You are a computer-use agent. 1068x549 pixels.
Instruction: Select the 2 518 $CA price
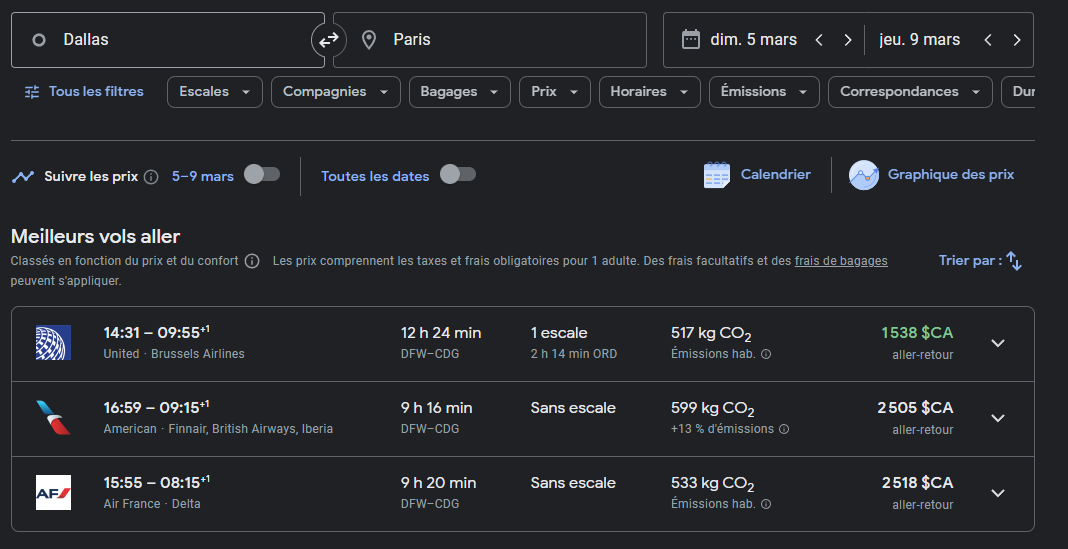(x=917, y=483)
